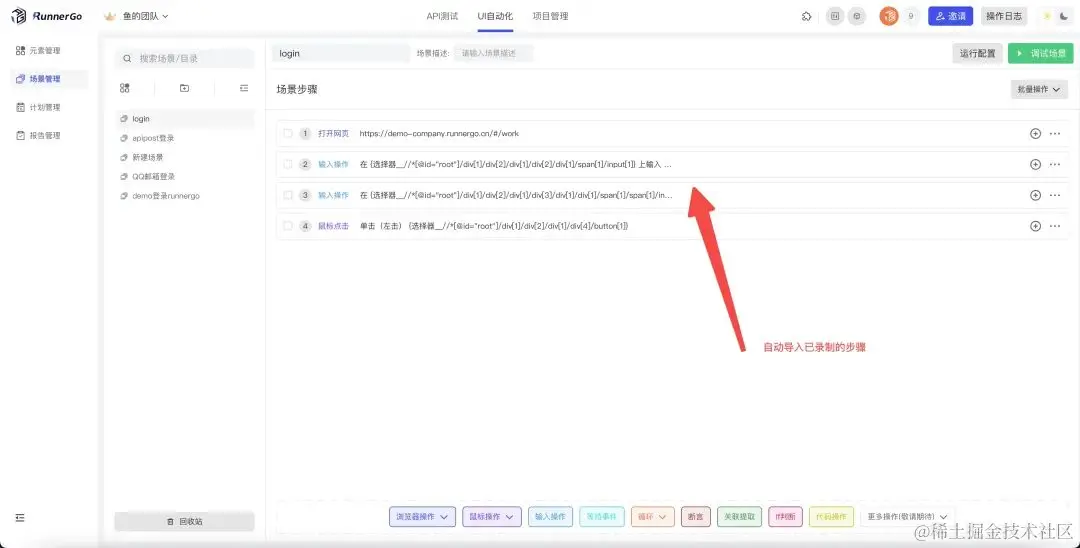Select the apipost登录 scene
The image size is (1080, 548).
(x=185, y=138)
